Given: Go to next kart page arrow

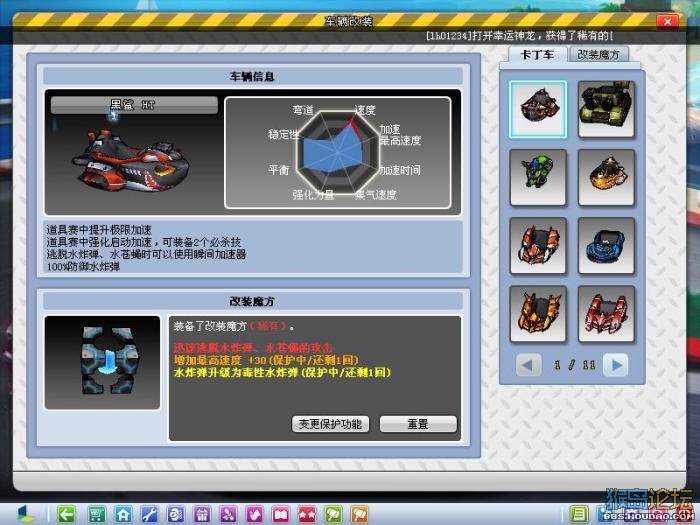Looking at the screenshot, I should point(617,365).
